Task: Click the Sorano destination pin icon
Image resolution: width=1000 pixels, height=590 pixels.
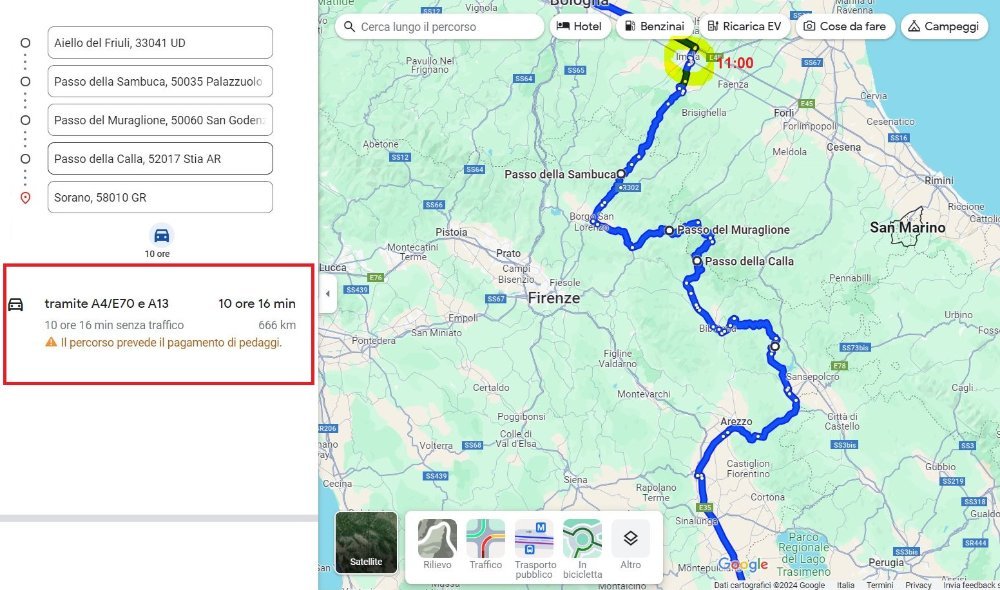Action: click(26, 198)
